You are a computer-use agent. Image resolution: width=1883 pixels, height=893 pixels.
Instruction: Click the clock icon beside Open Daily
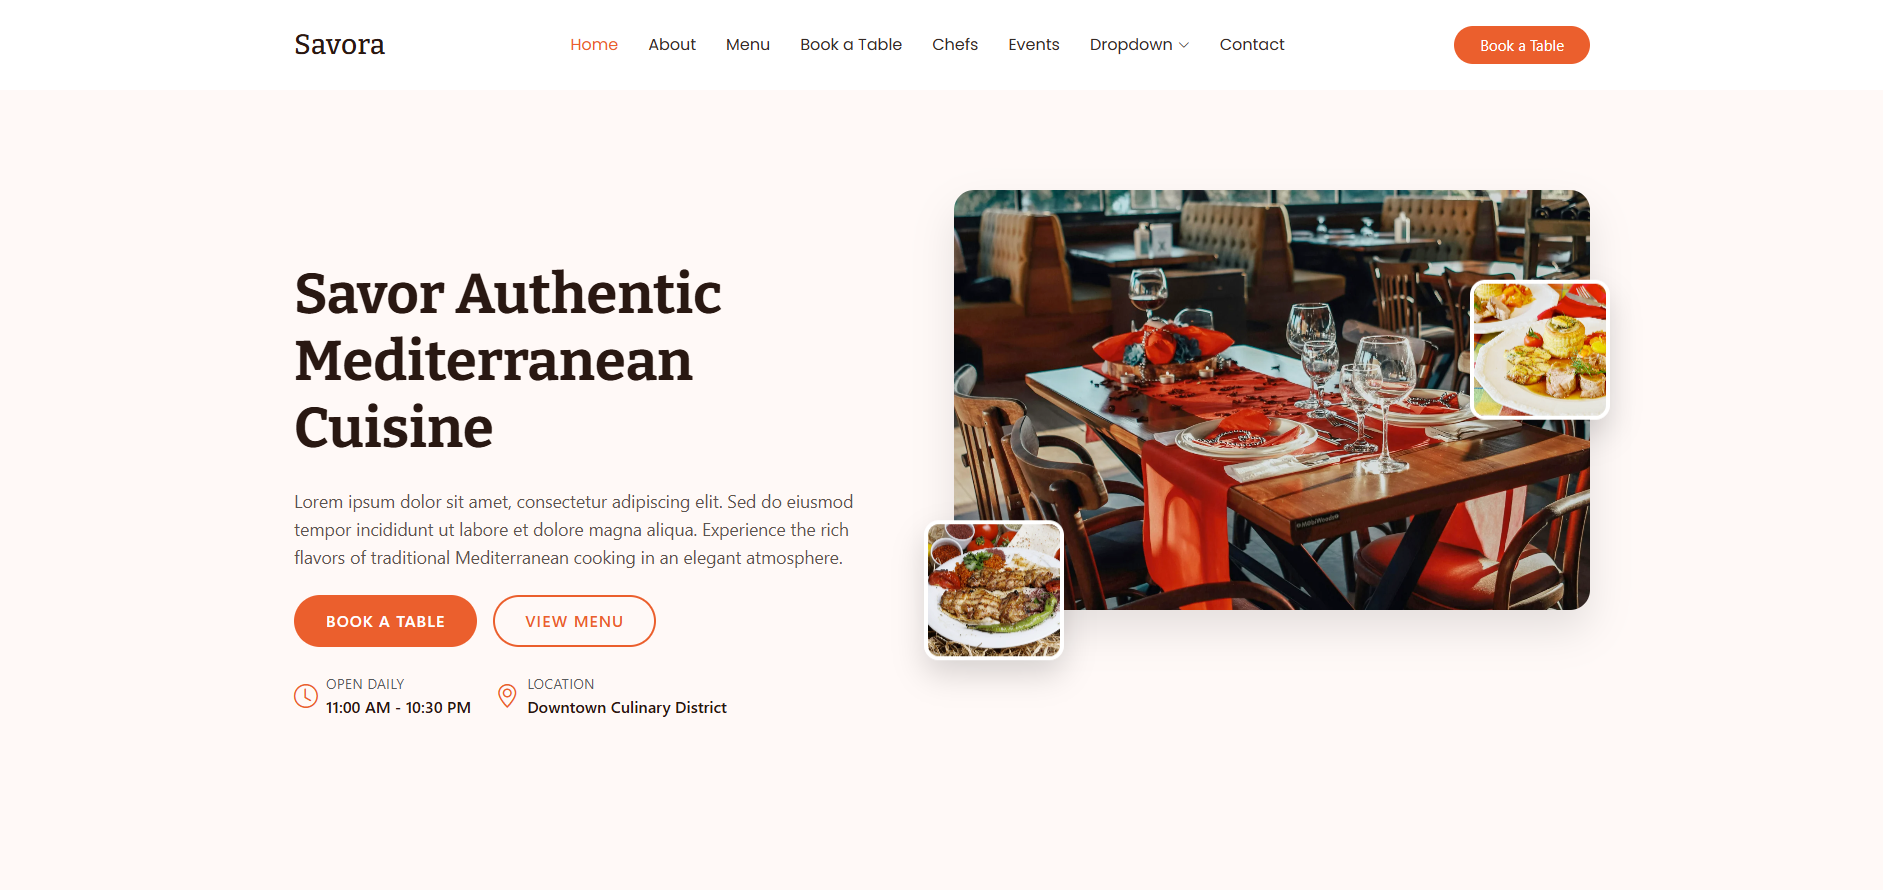click(x=306, y=695)
